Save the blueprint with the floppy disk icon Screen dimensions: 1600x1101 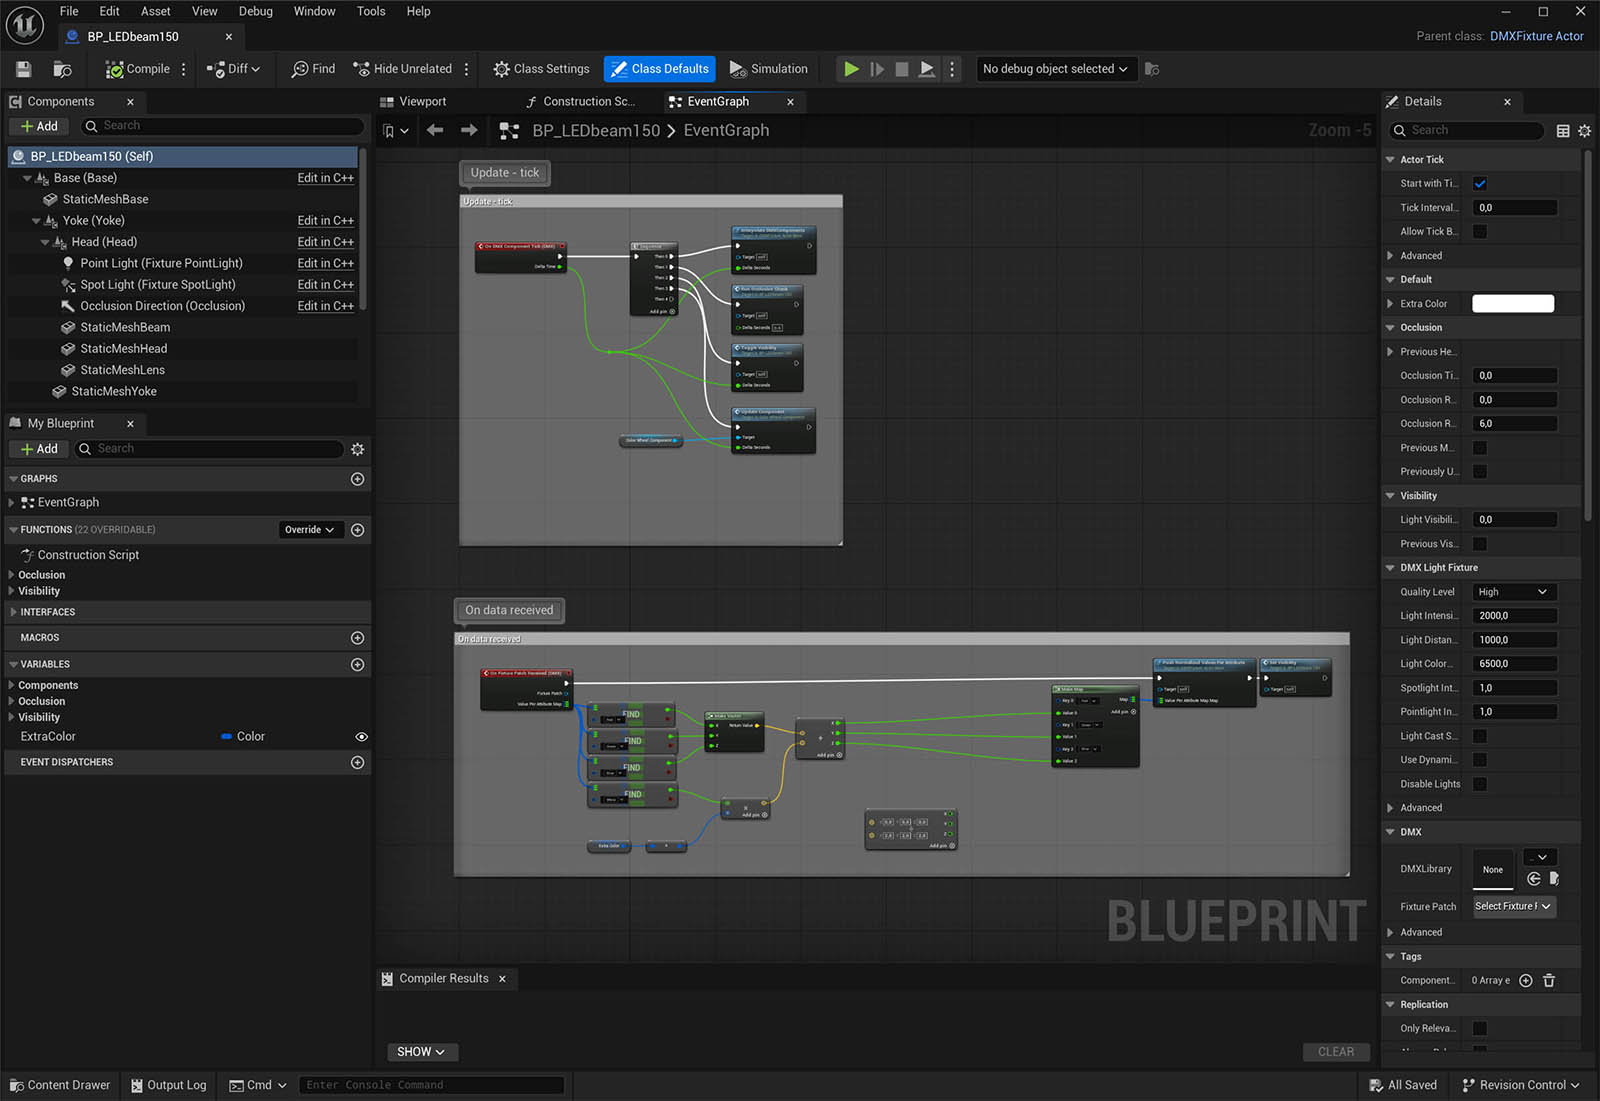pos(23,69)
